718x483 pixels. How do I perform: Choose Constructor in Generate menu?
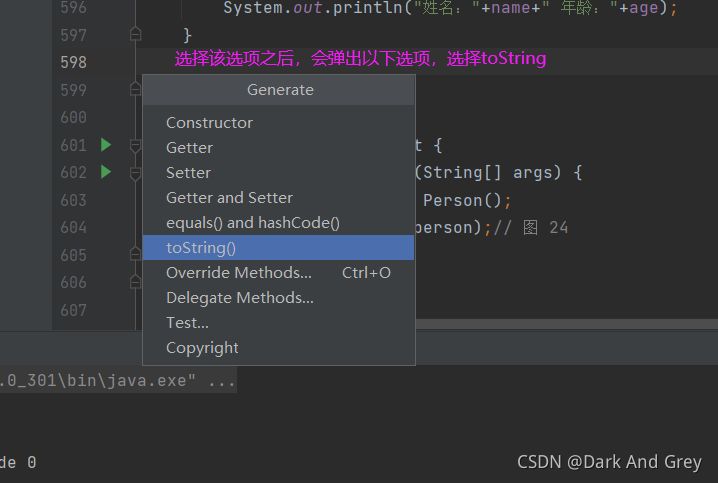(278, 123)
